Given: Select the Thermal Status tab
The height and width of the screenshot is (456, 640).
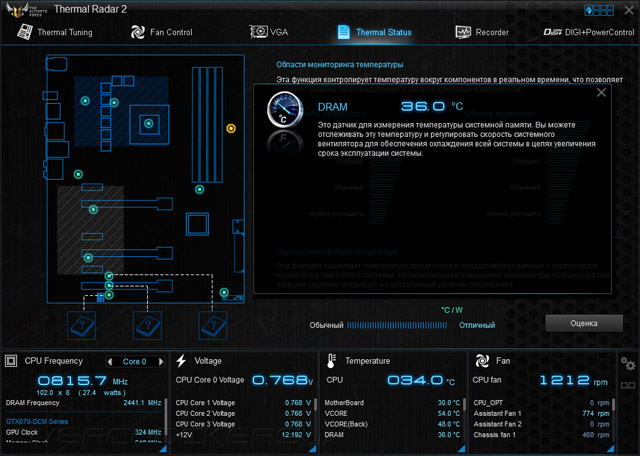Looking at the screenshot, I should click(374, 32).
